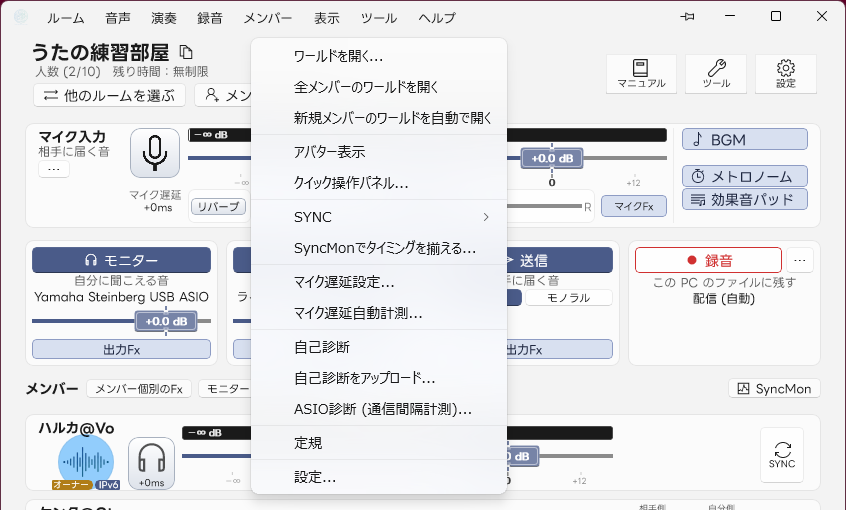Click the monitor volume +0.0 dB slider handle

pos(166,321)
